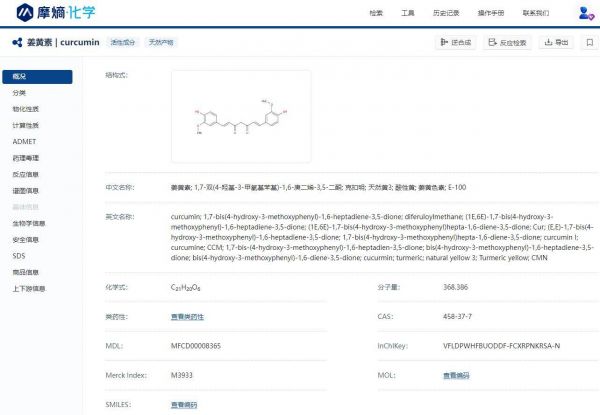
Task: Open 操作手册 in top navigation
Action: click(x=491, y=13)
